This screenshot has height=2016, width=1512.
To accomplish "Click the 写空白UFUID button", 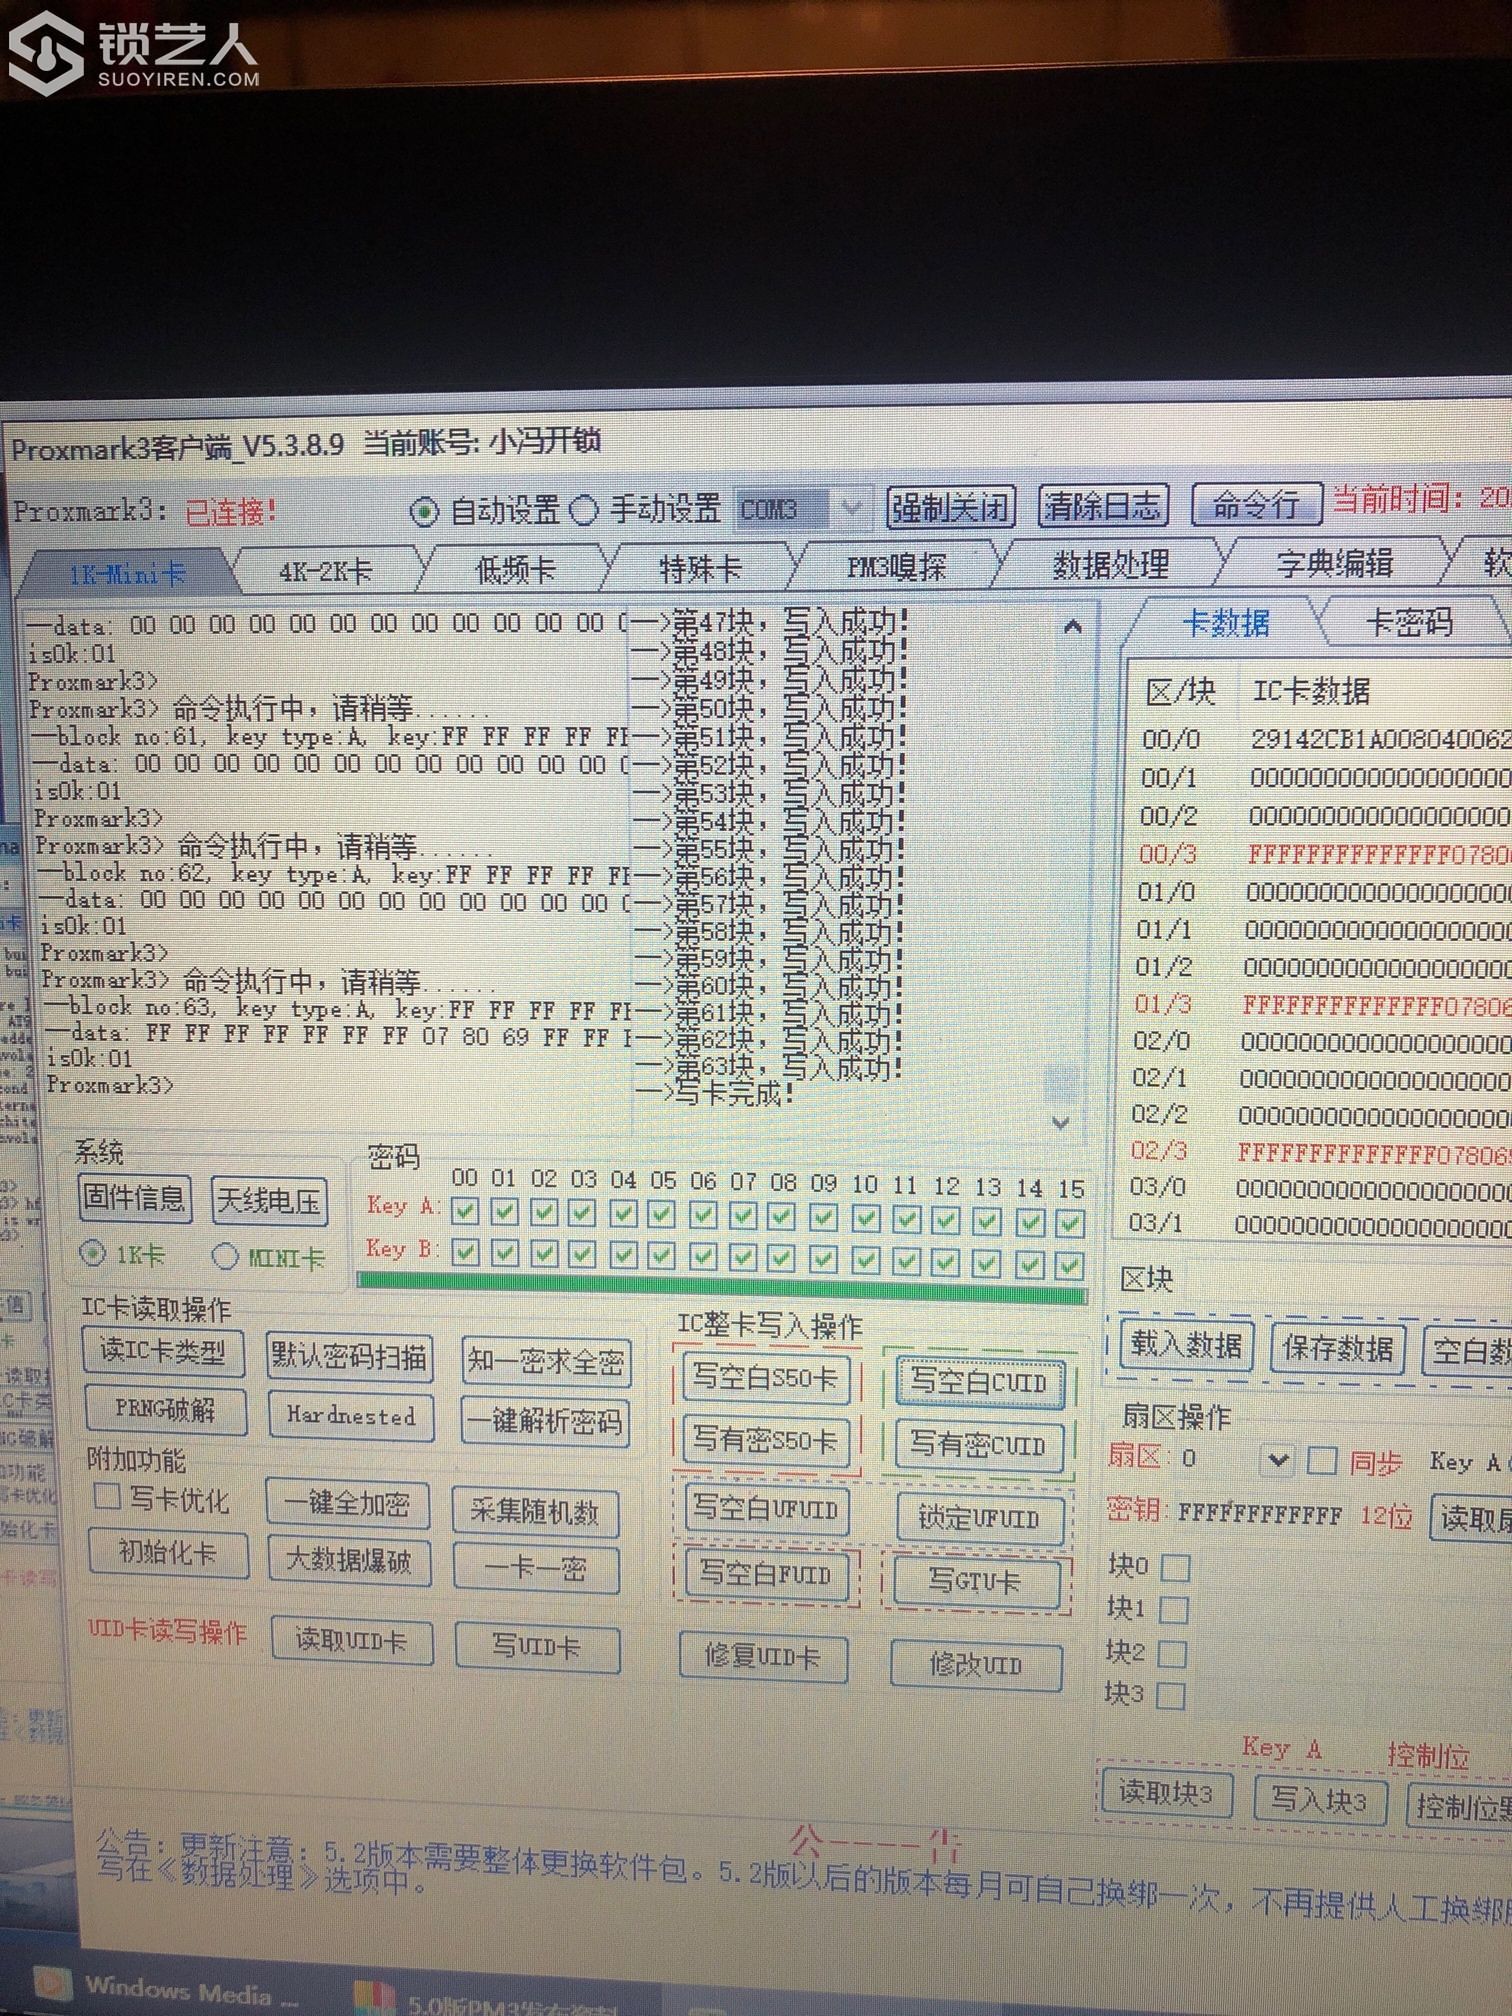I will tap(766, 1509).
